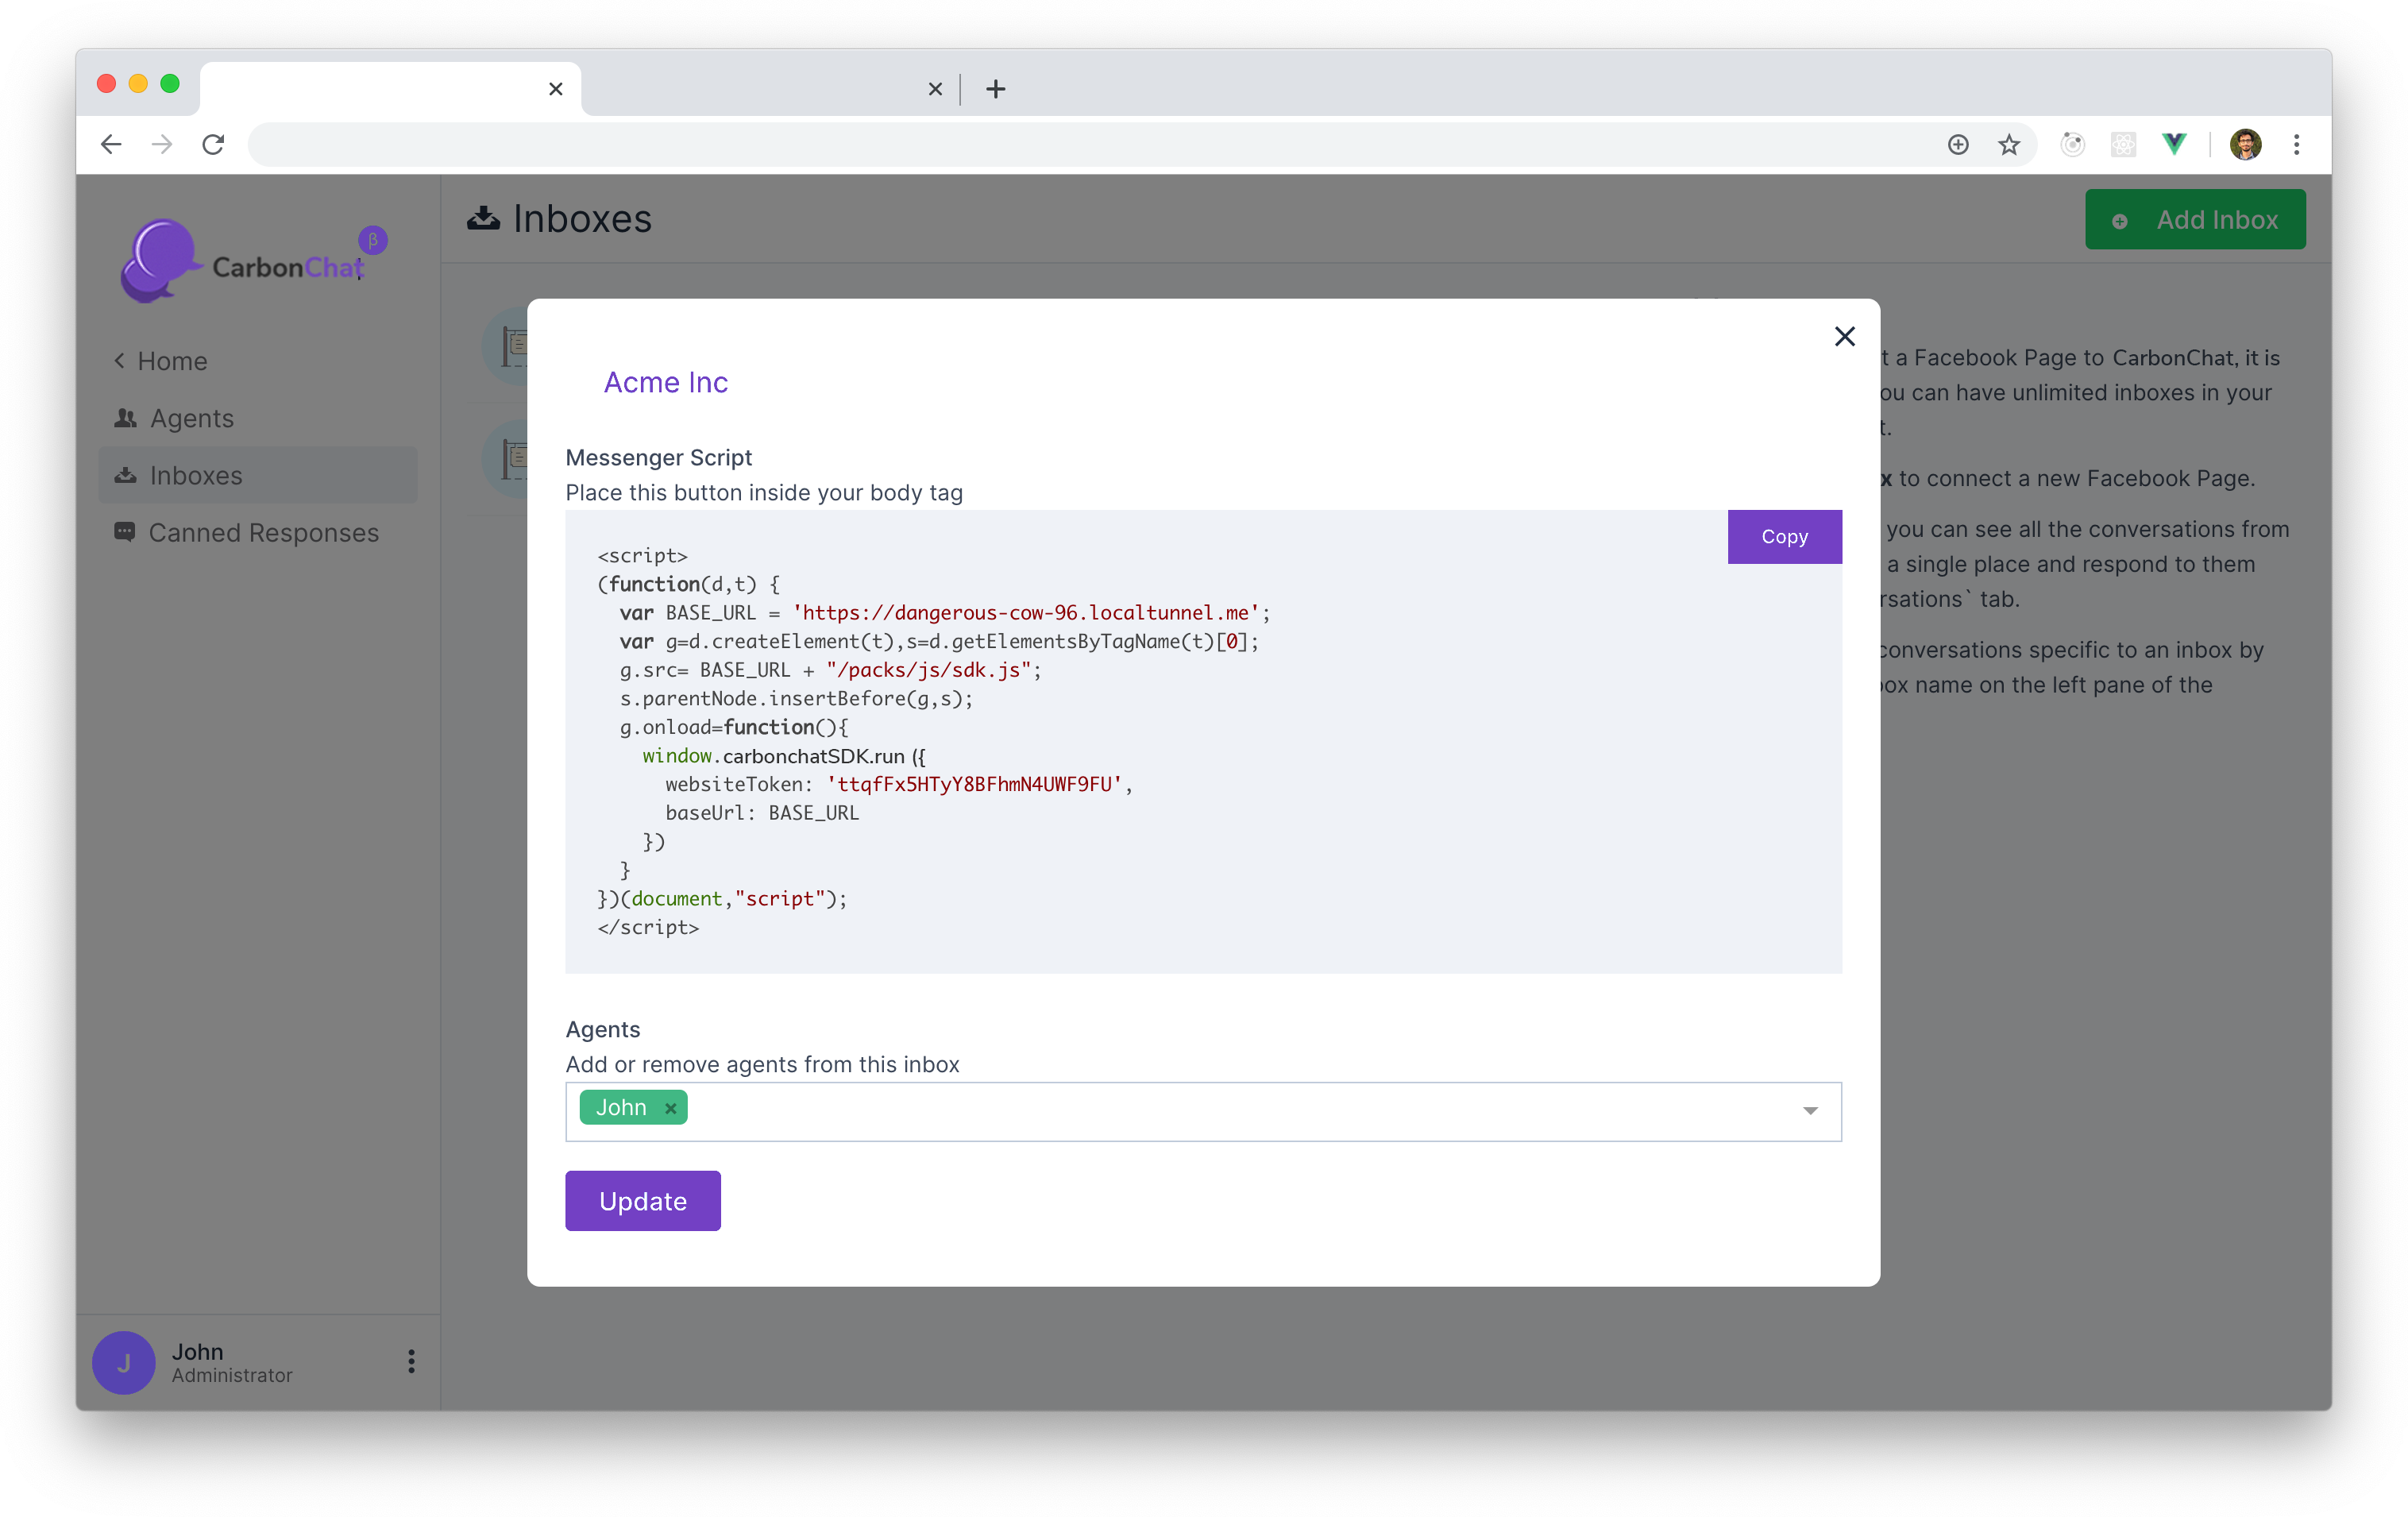Viewport: 2408px width, 1517px height.
Task: Navigate back in browser history
Action: pos(111,145)
